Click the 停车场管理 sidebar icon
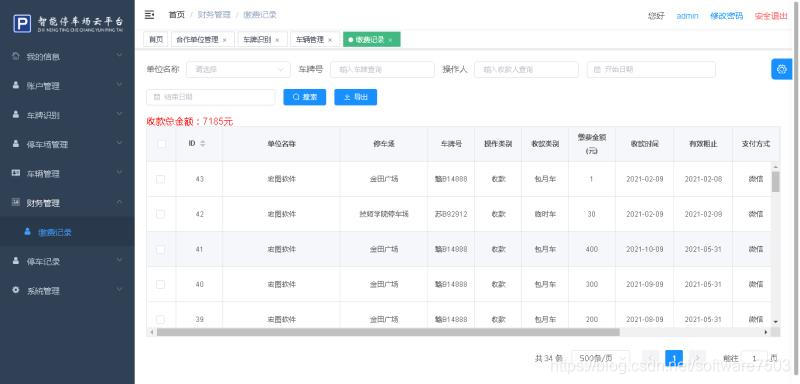The height and width of the screenshot is (384, 800). coord(16,144)
